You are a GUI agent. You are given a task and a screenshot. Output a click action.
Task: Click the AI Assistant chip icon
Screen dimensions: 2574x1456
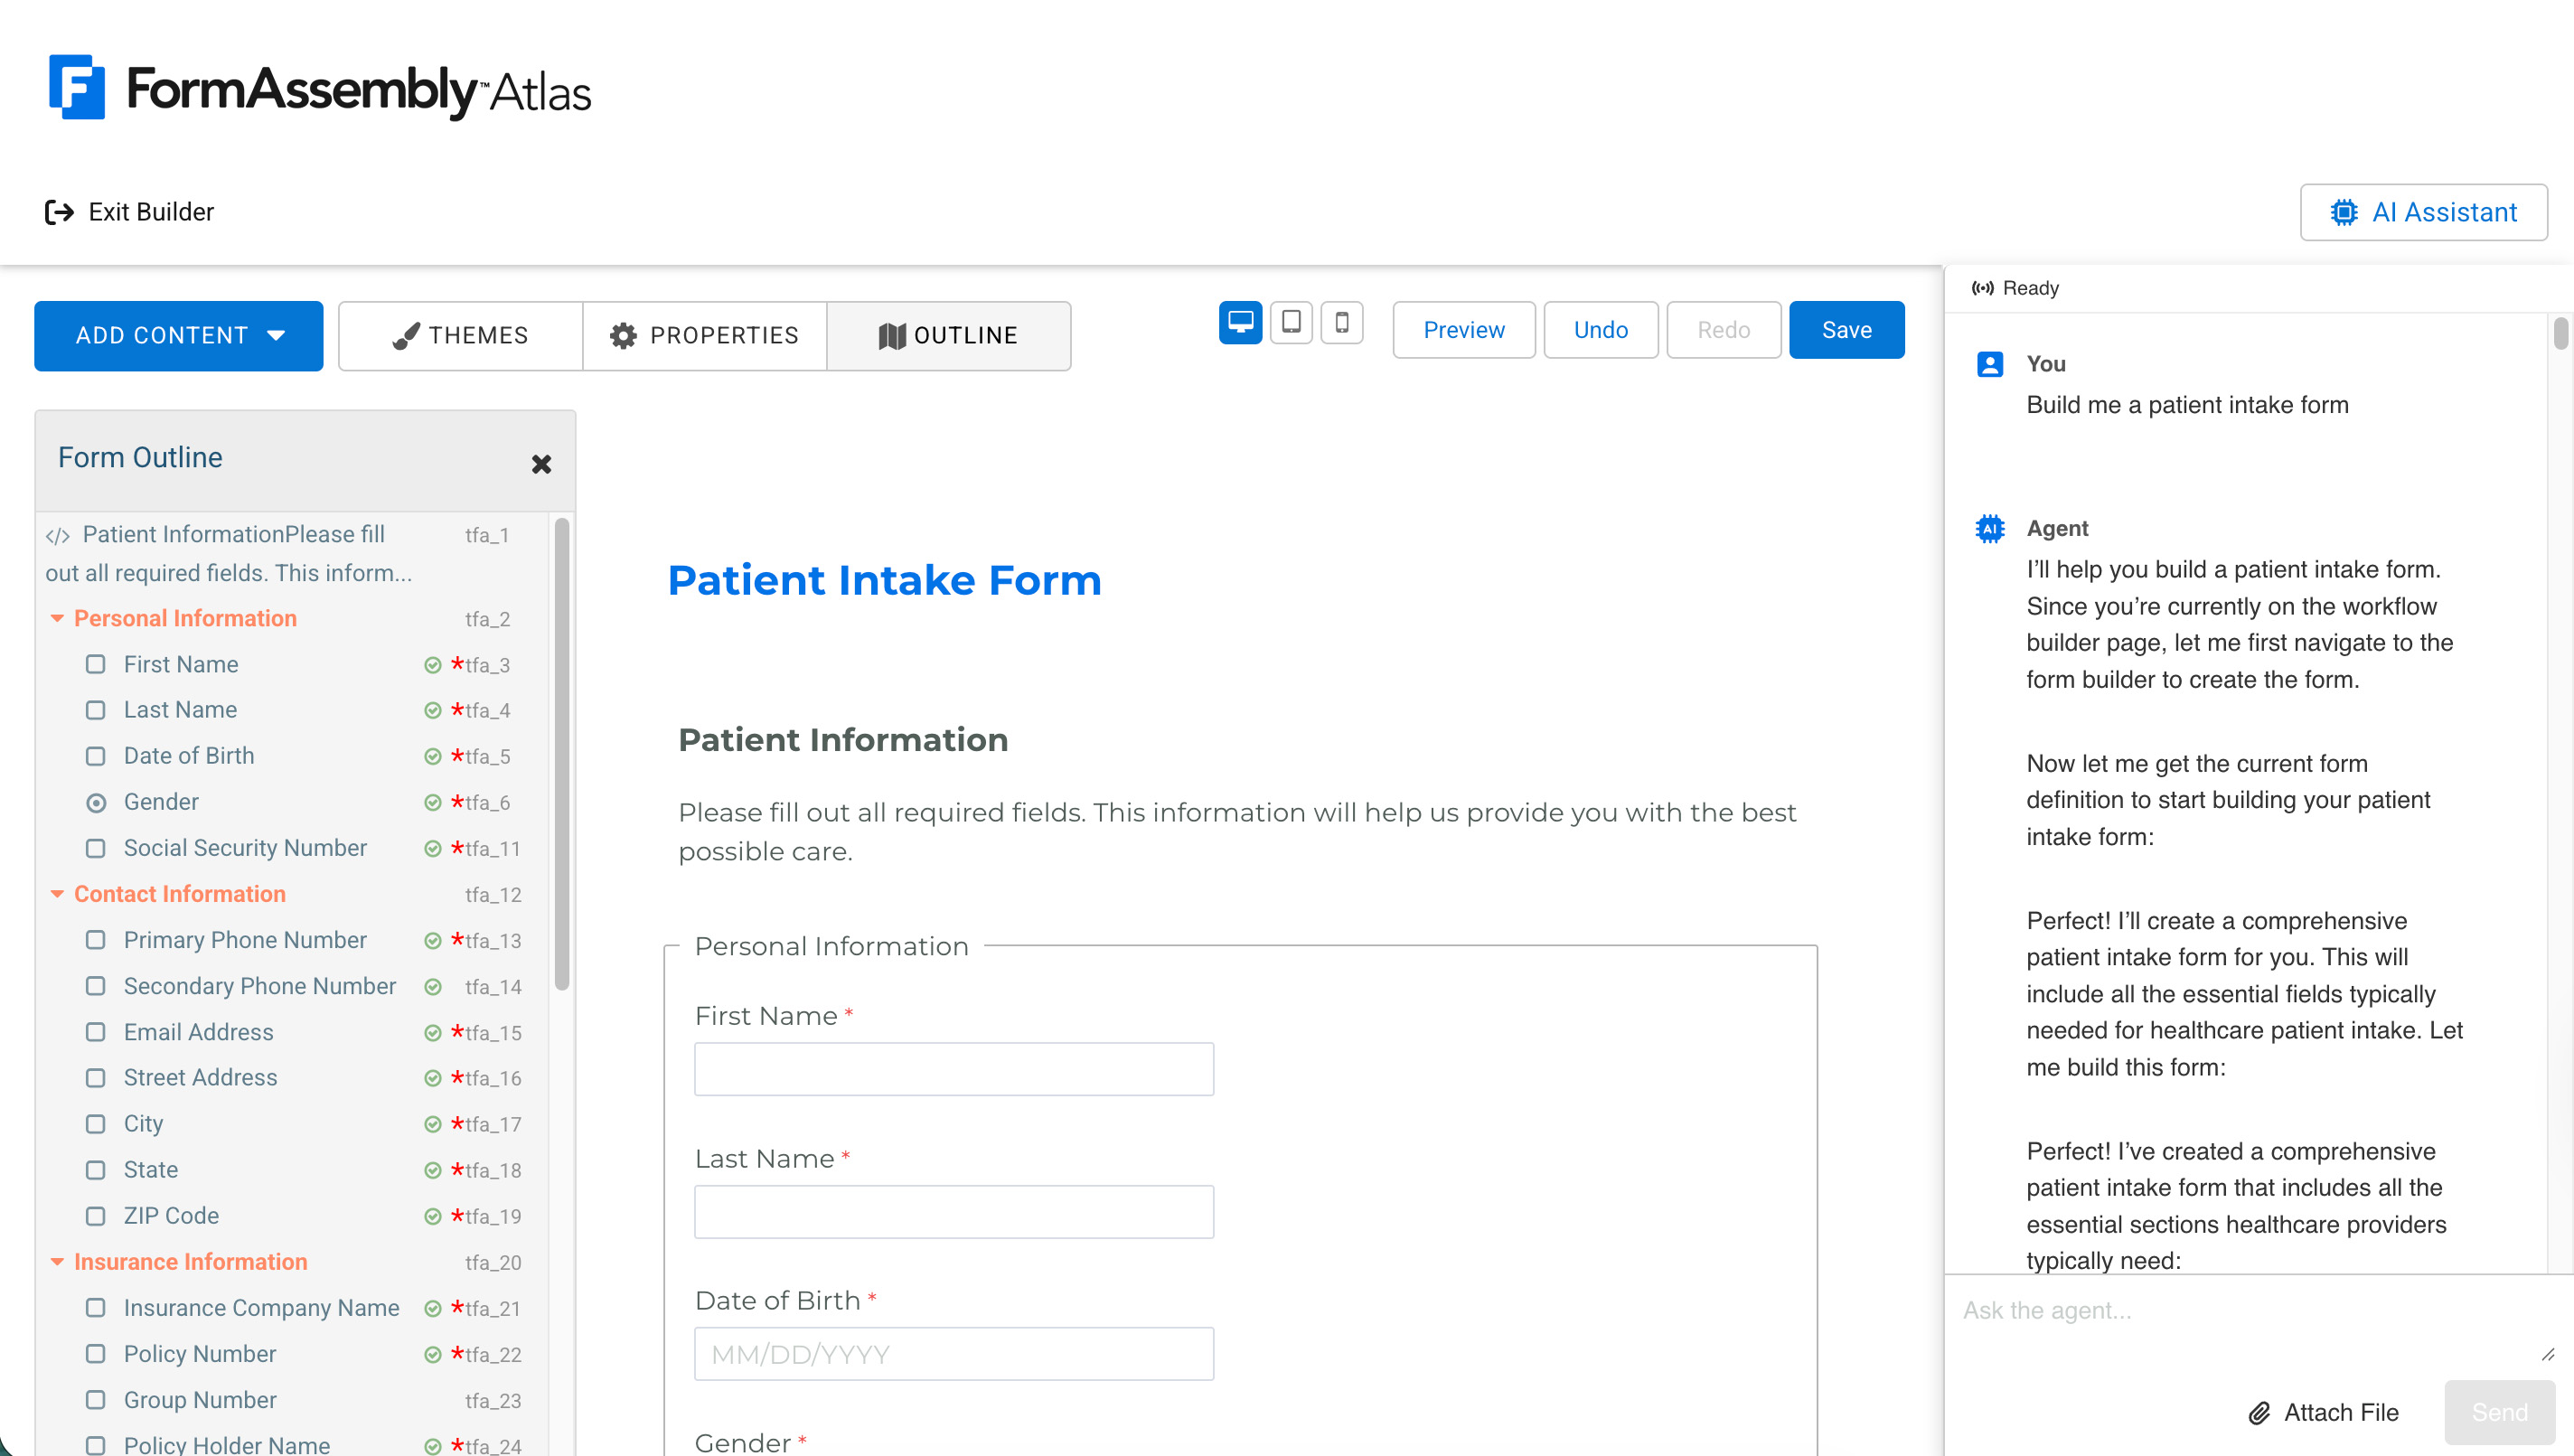coord(2343,212)
